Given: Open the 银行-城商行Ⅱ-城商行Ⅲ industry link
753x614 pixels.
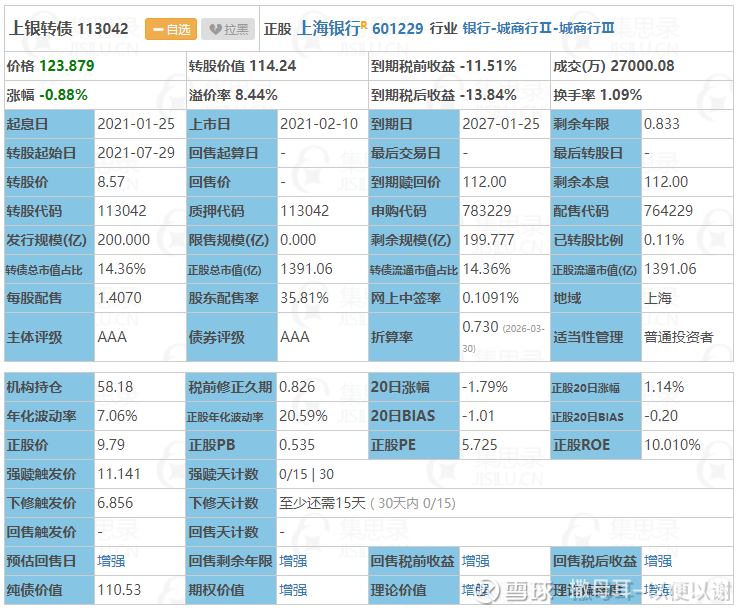Looking at the screenshot, I should click(x=538, y=28).
